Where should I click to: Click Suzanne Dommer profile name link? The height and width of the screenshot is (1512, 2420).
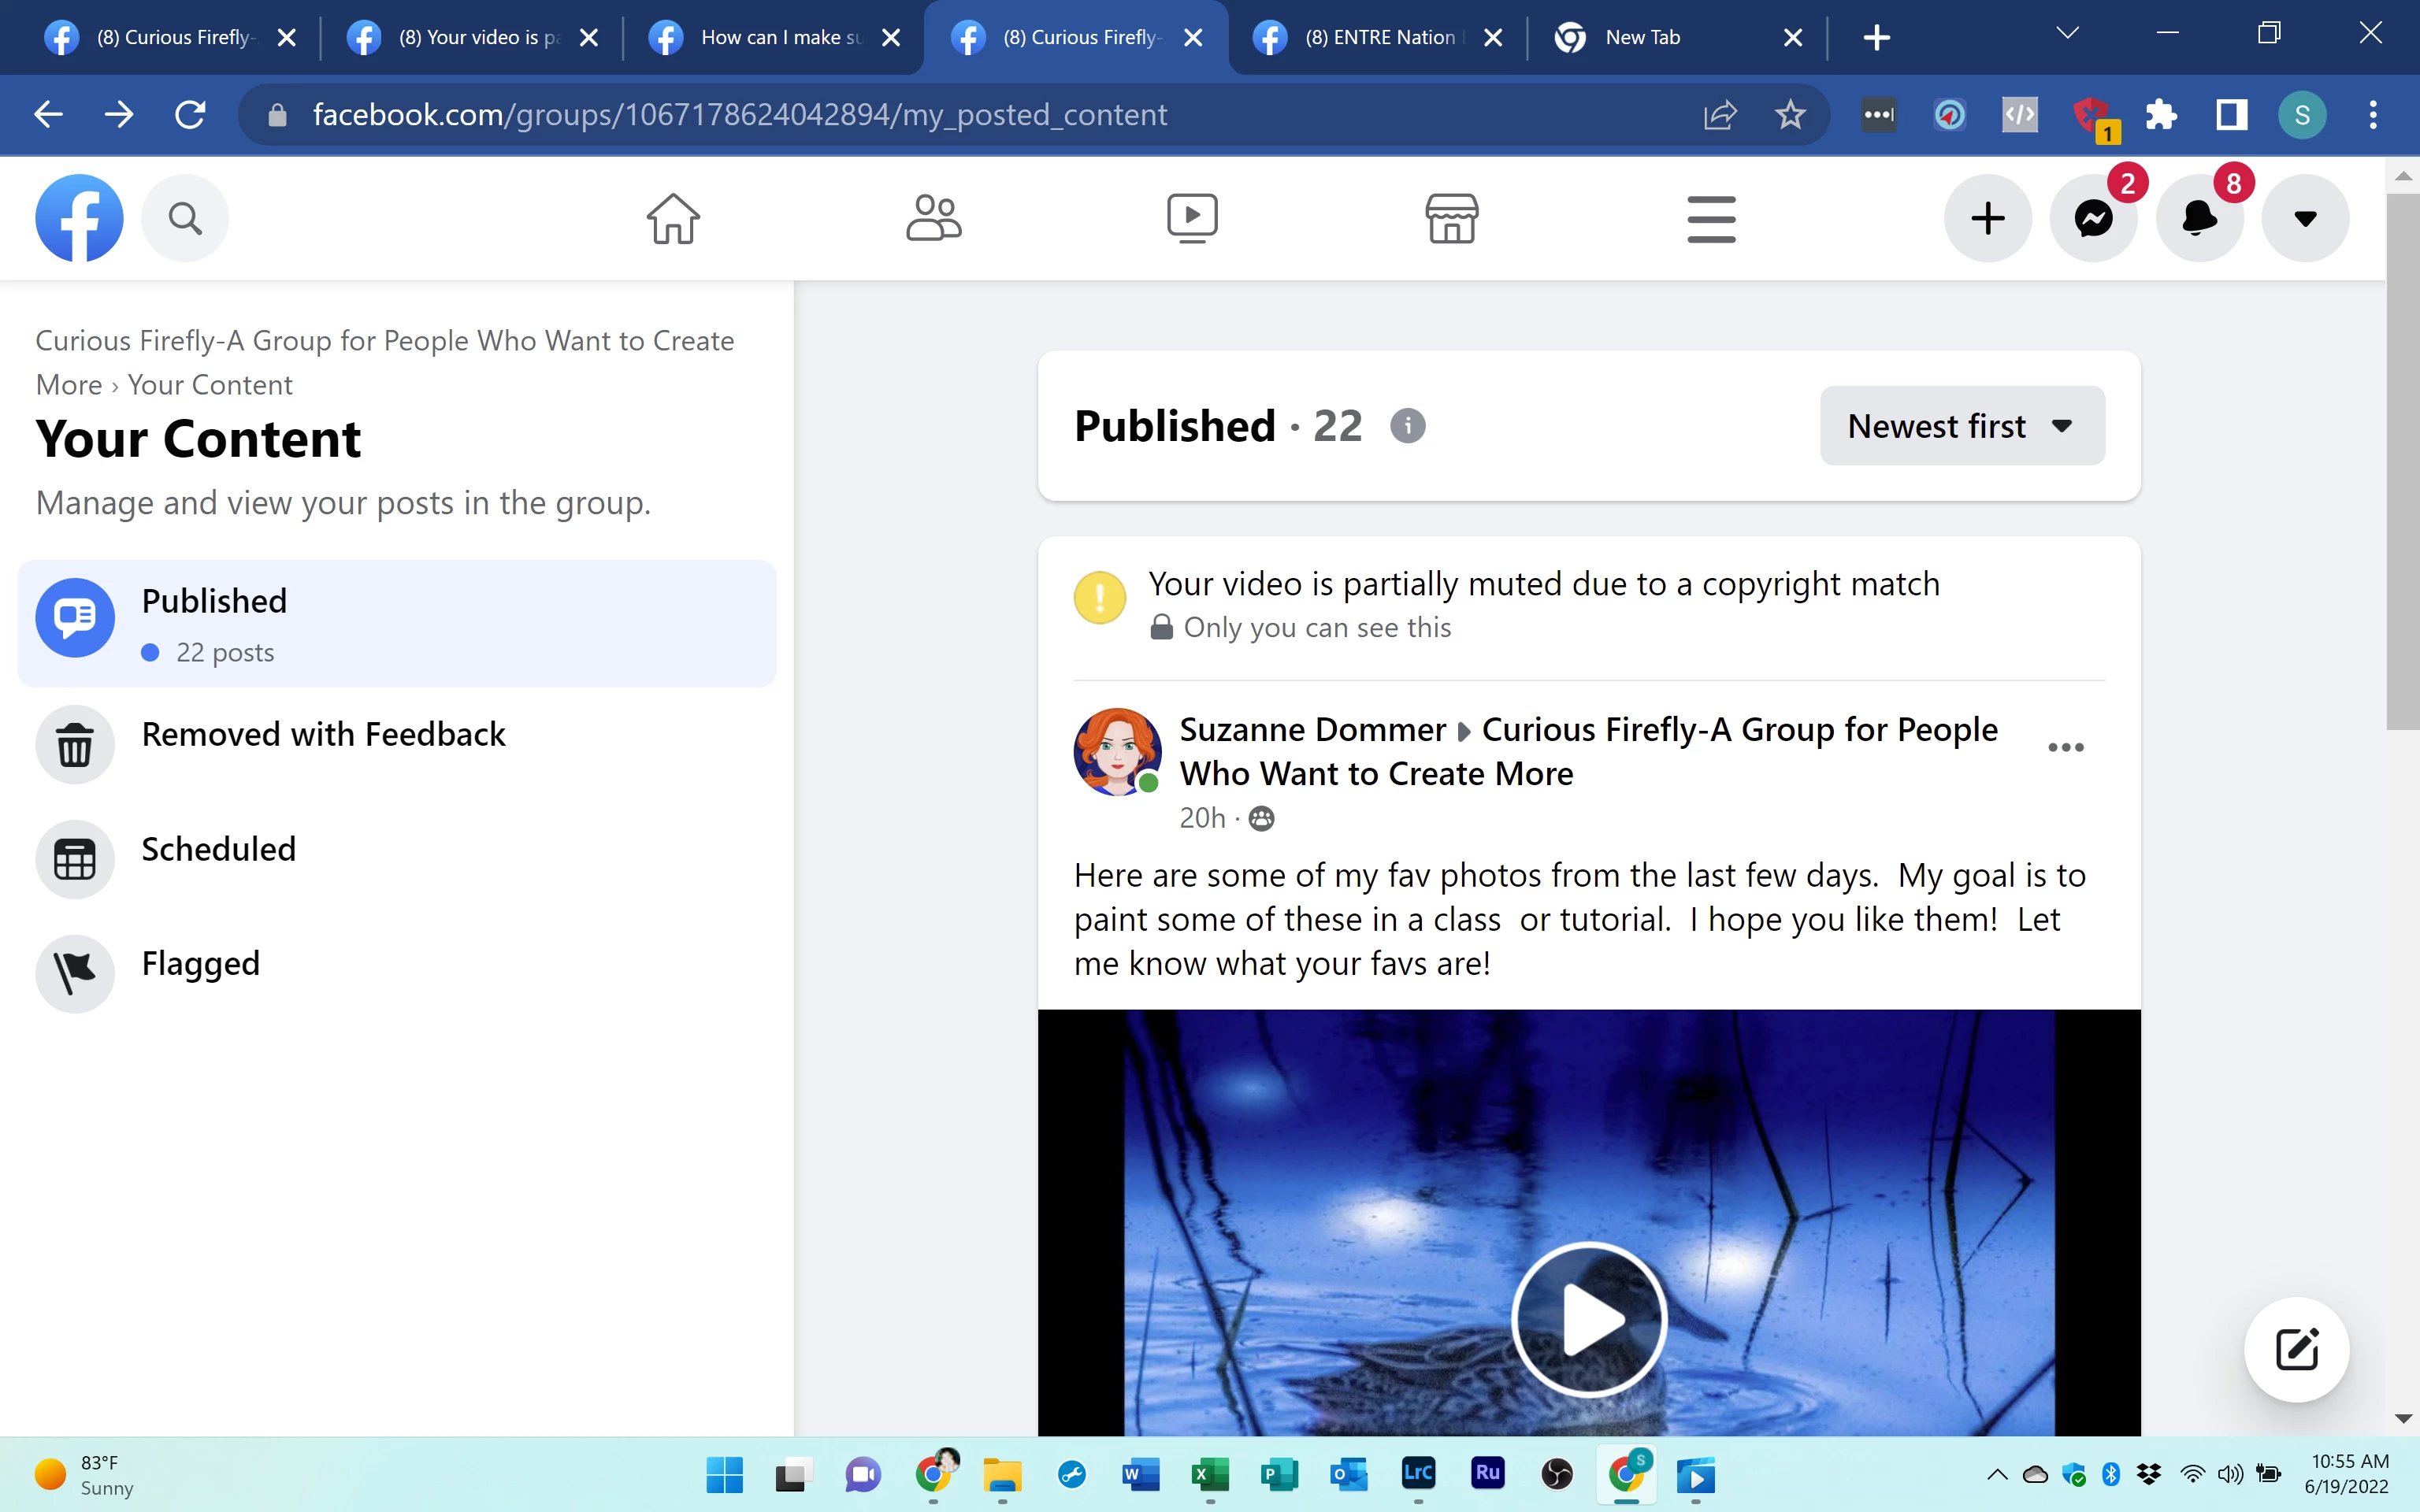[1312, 729]
